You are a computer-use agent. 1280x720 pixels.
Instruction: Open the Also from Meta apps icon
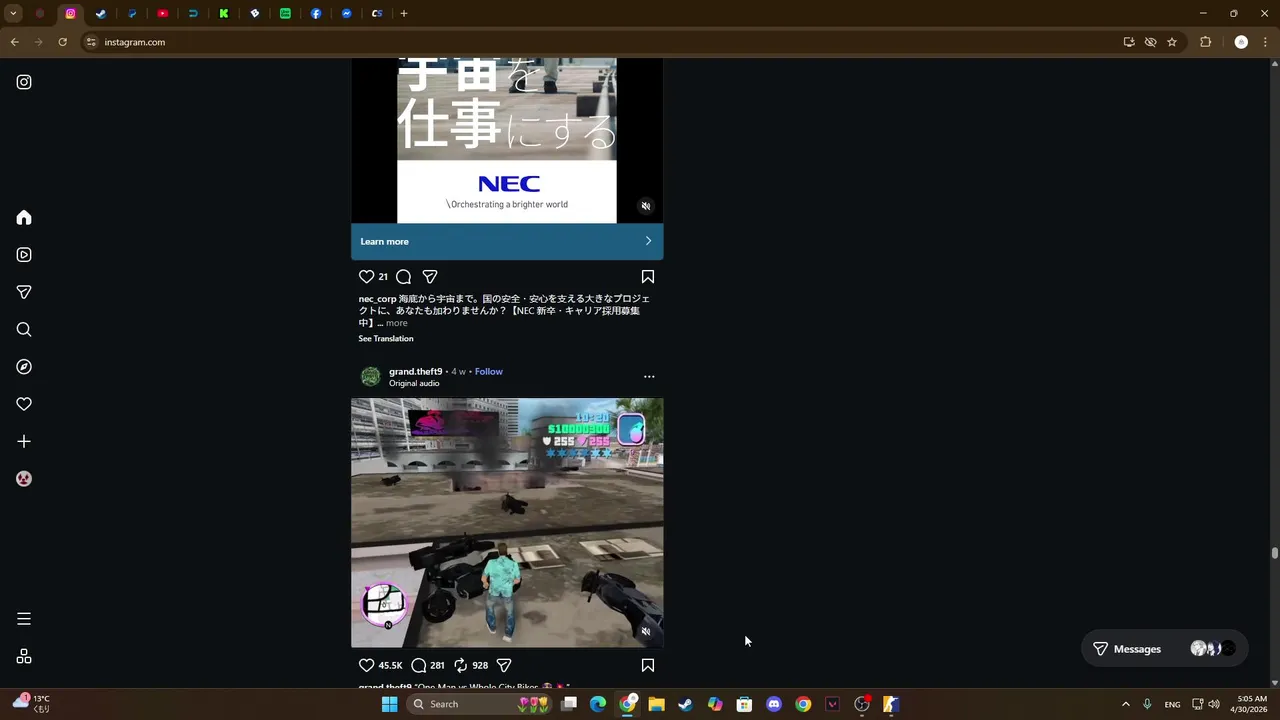pyautogui.click(x=24, y=657)
